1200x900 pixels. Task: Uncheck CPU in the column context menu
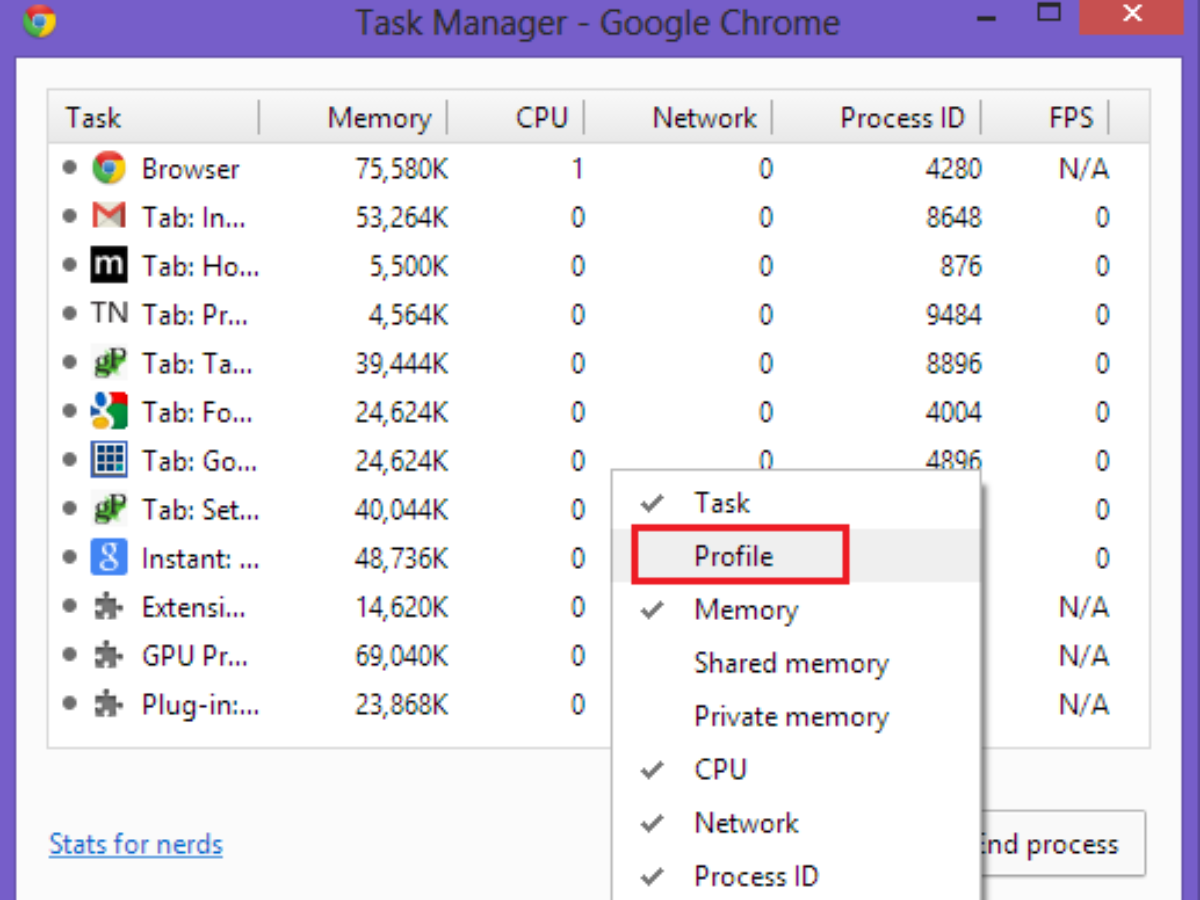(796, 770)
